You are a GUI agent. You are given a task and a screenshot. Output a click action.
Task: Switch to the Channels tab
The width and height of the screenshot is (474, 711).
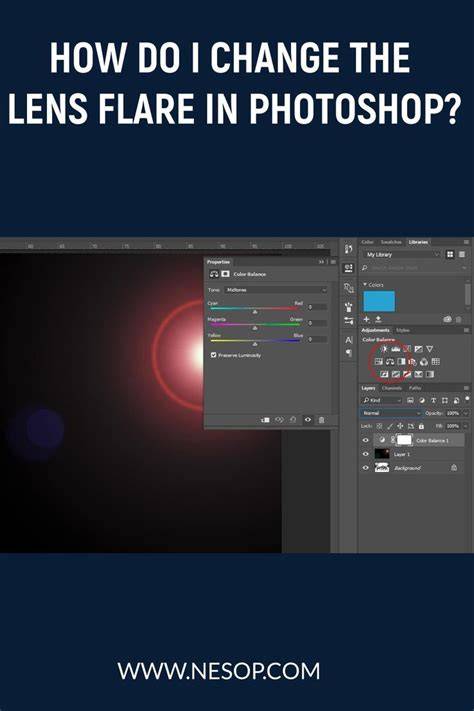391,388
